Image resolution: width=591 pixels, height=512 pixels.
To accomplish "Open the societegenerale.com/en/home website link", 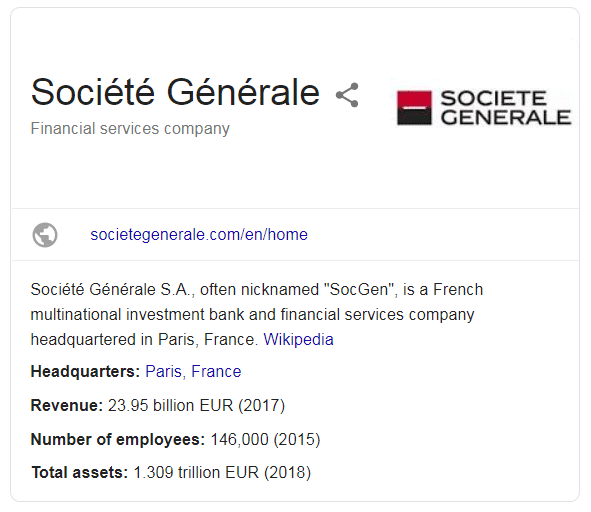I will click(x=199, y=235).
